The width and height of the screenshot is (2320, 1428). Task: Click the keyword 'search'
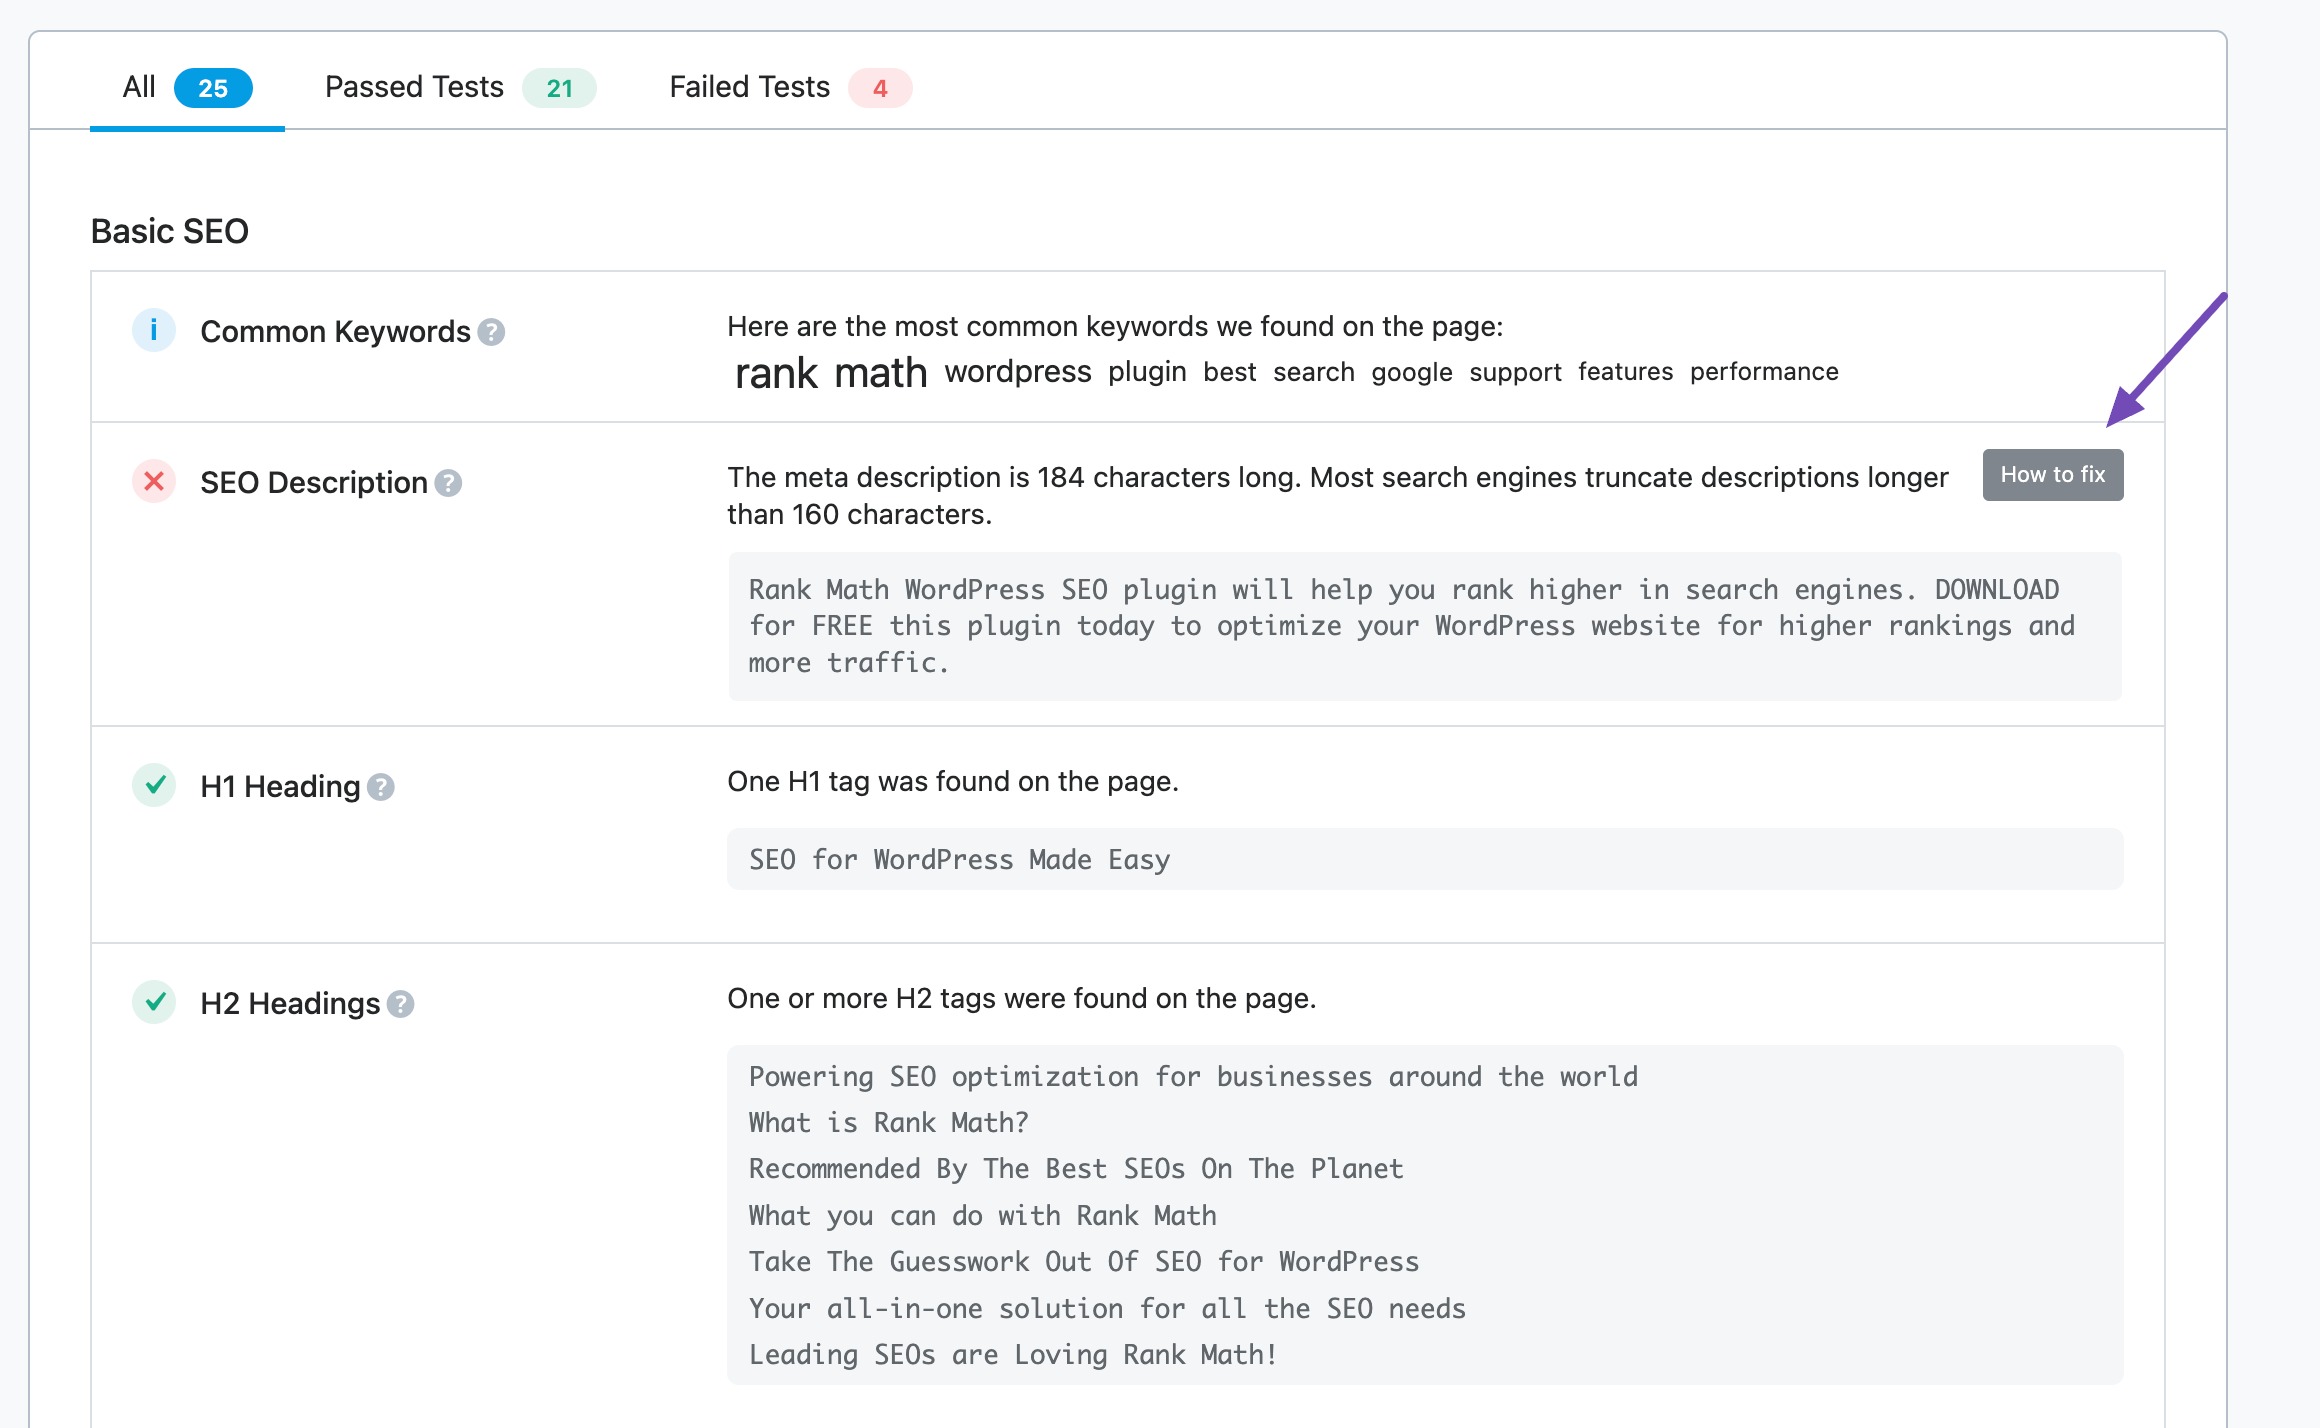coord(1313,372)
